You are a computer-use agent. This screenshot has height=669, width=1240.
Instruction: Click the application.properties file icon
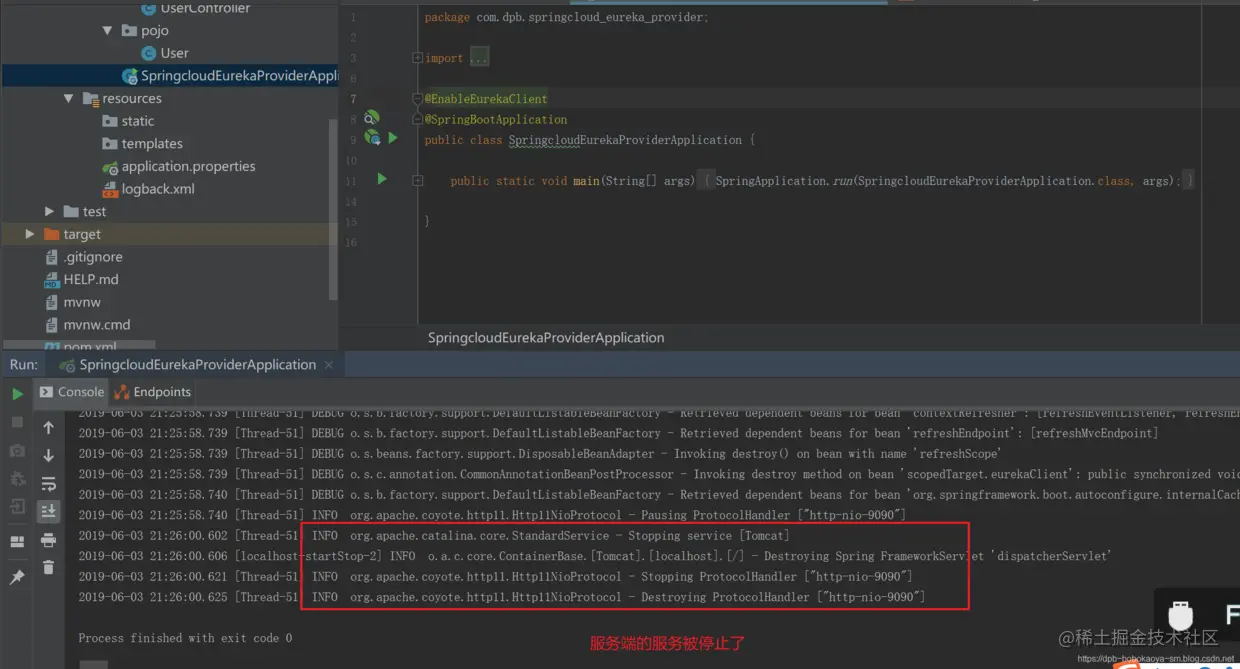pos(110,167)
